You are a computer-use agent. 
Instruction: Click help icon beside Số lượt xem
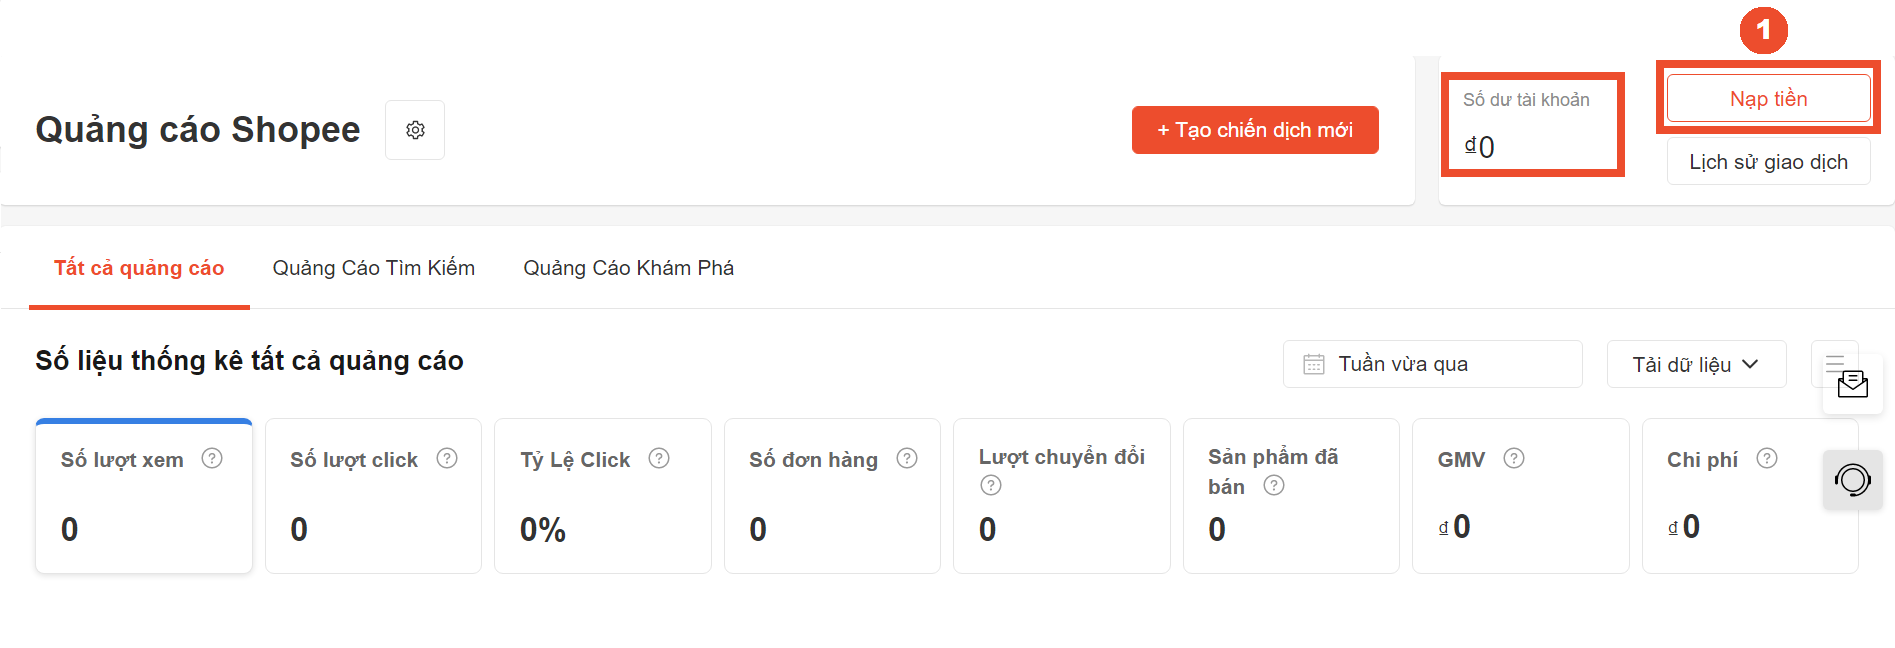212,458
